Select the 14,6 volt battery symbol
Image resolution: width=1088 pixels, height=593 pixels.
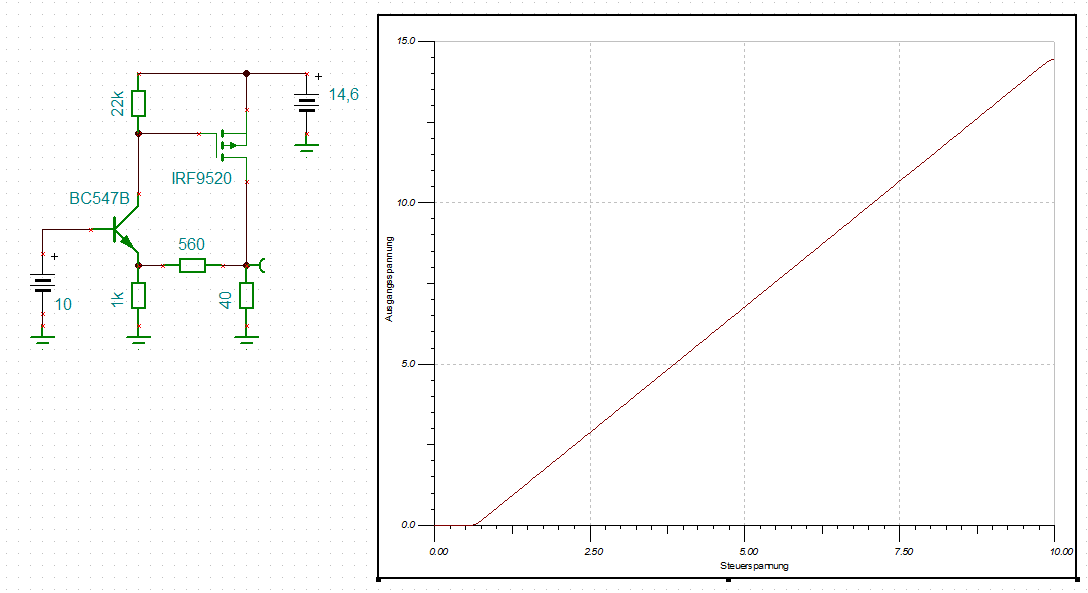click(x=307, y=103)
